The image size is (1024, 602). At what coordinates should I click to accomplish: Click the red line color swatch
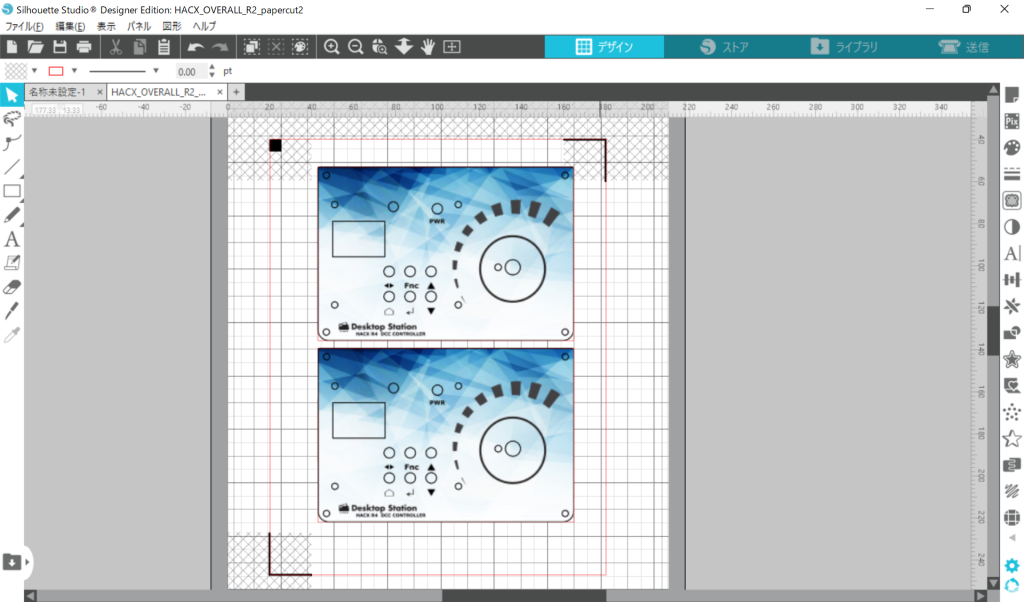pos(56,71)
